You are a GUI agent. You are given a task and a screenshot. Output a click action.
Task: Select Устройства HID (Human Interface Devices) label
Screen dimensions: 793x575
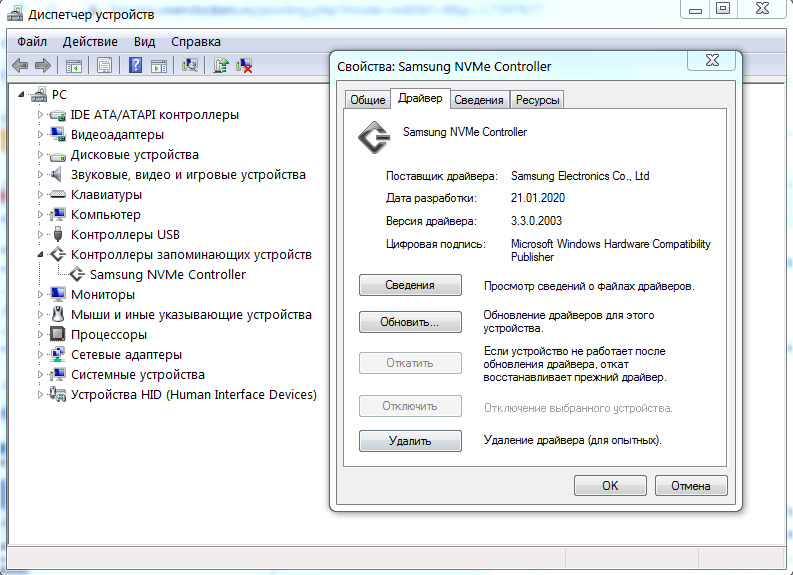point(194,394)
